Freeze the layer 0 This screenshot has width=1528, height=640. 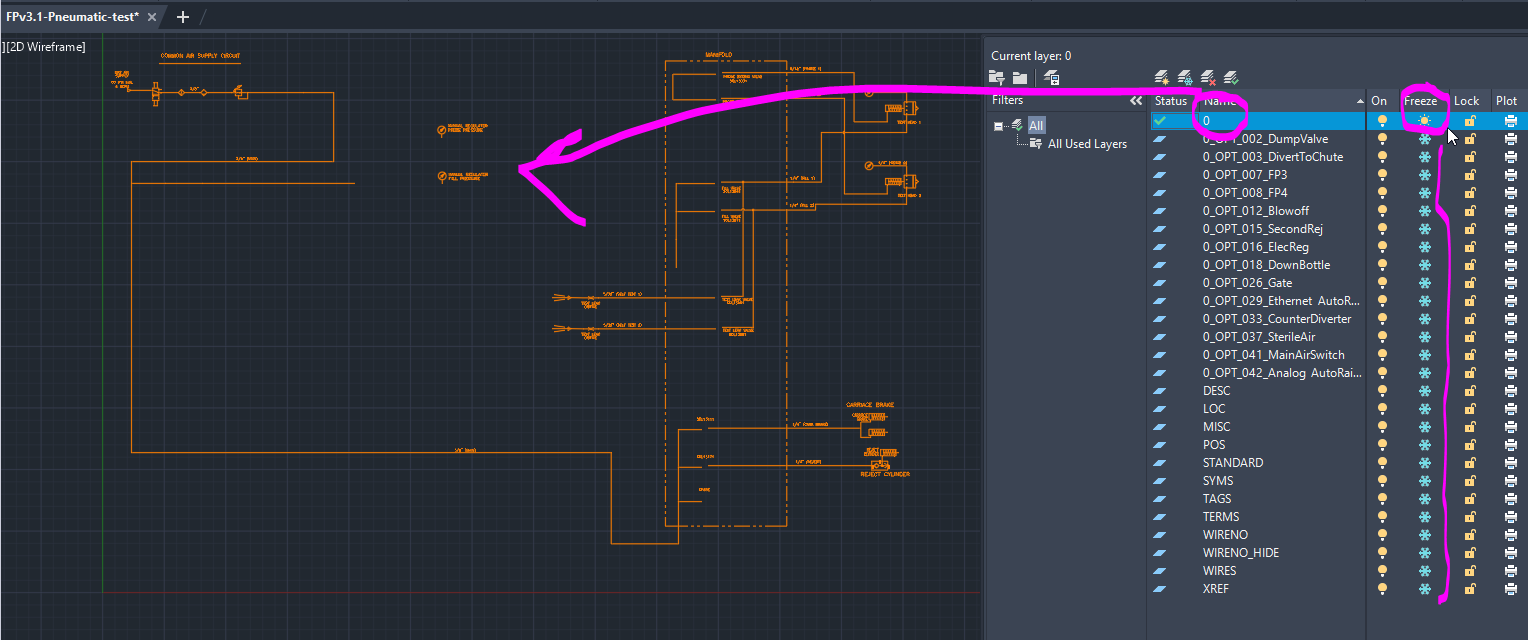click(1423, 119)
